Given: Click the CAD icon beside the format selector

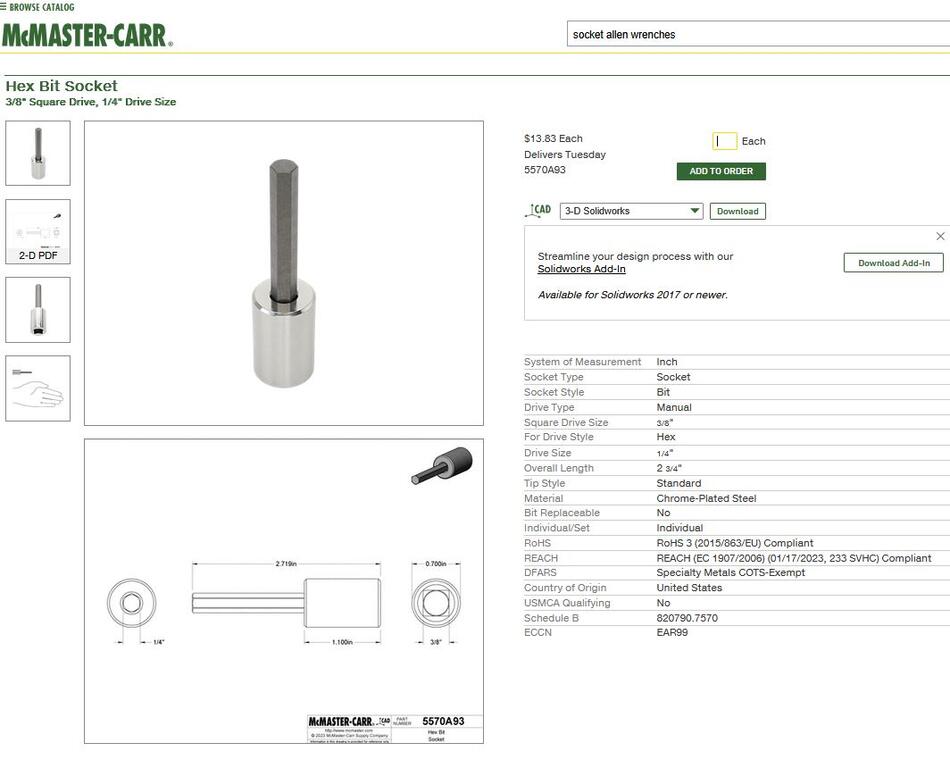Looking at the screenshot, I should click(x=538, y=211).
